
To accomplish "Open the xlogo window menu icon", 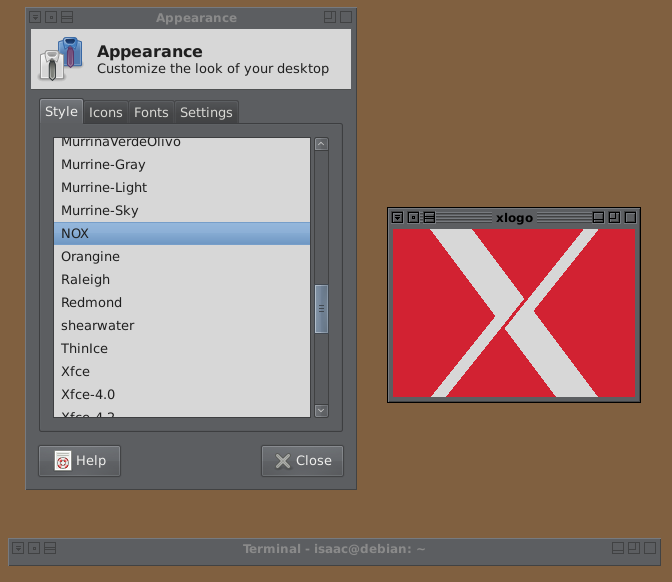I will (x=397, y=218).
